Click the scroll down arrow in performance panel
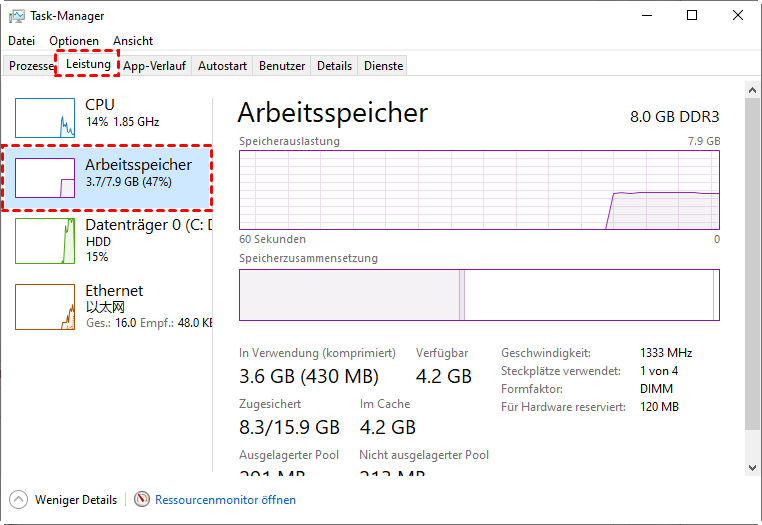 (x=753, y=467)
